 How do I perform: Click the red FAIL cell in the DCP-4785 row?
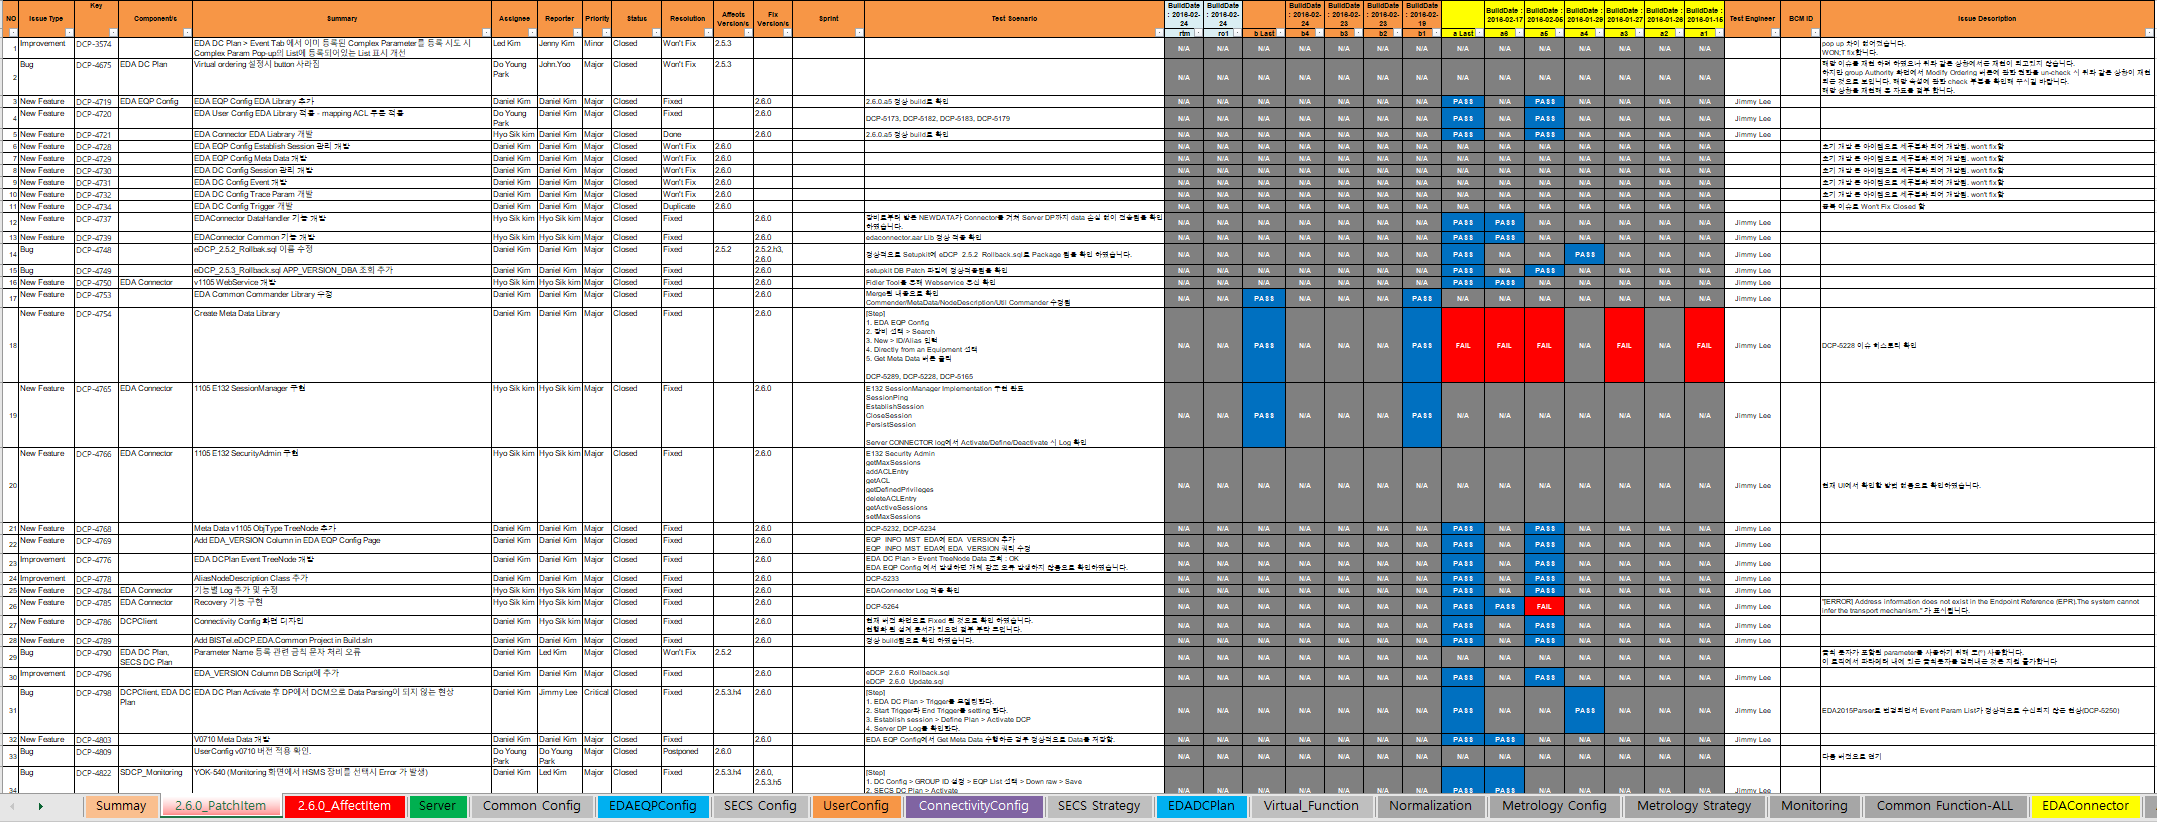coord(1544,606)
